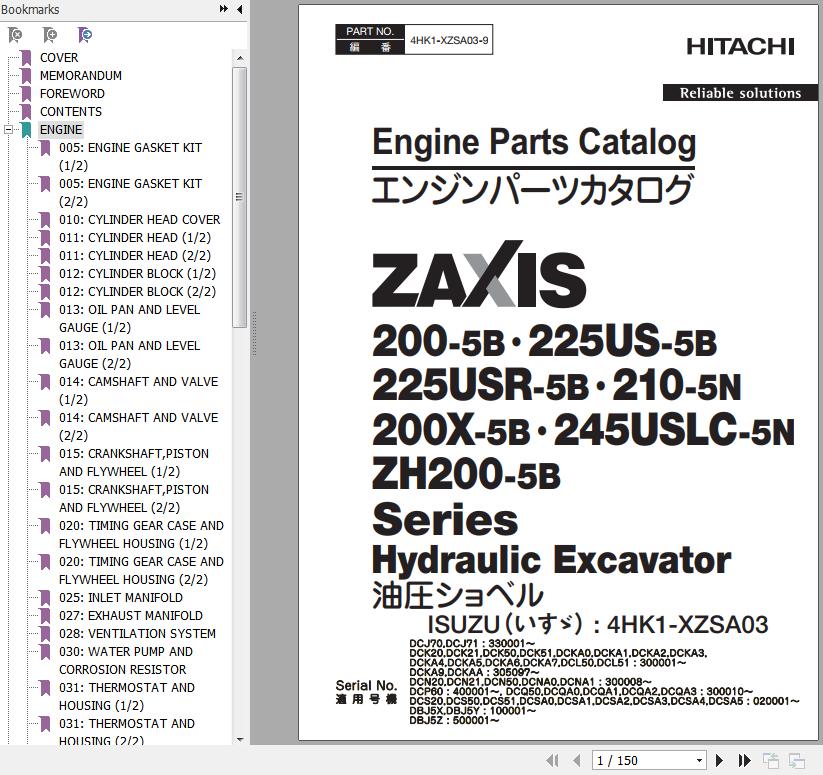Click the Engine Parts Catalog heading
The image size is (823, 775).
(x=534, y=142)
